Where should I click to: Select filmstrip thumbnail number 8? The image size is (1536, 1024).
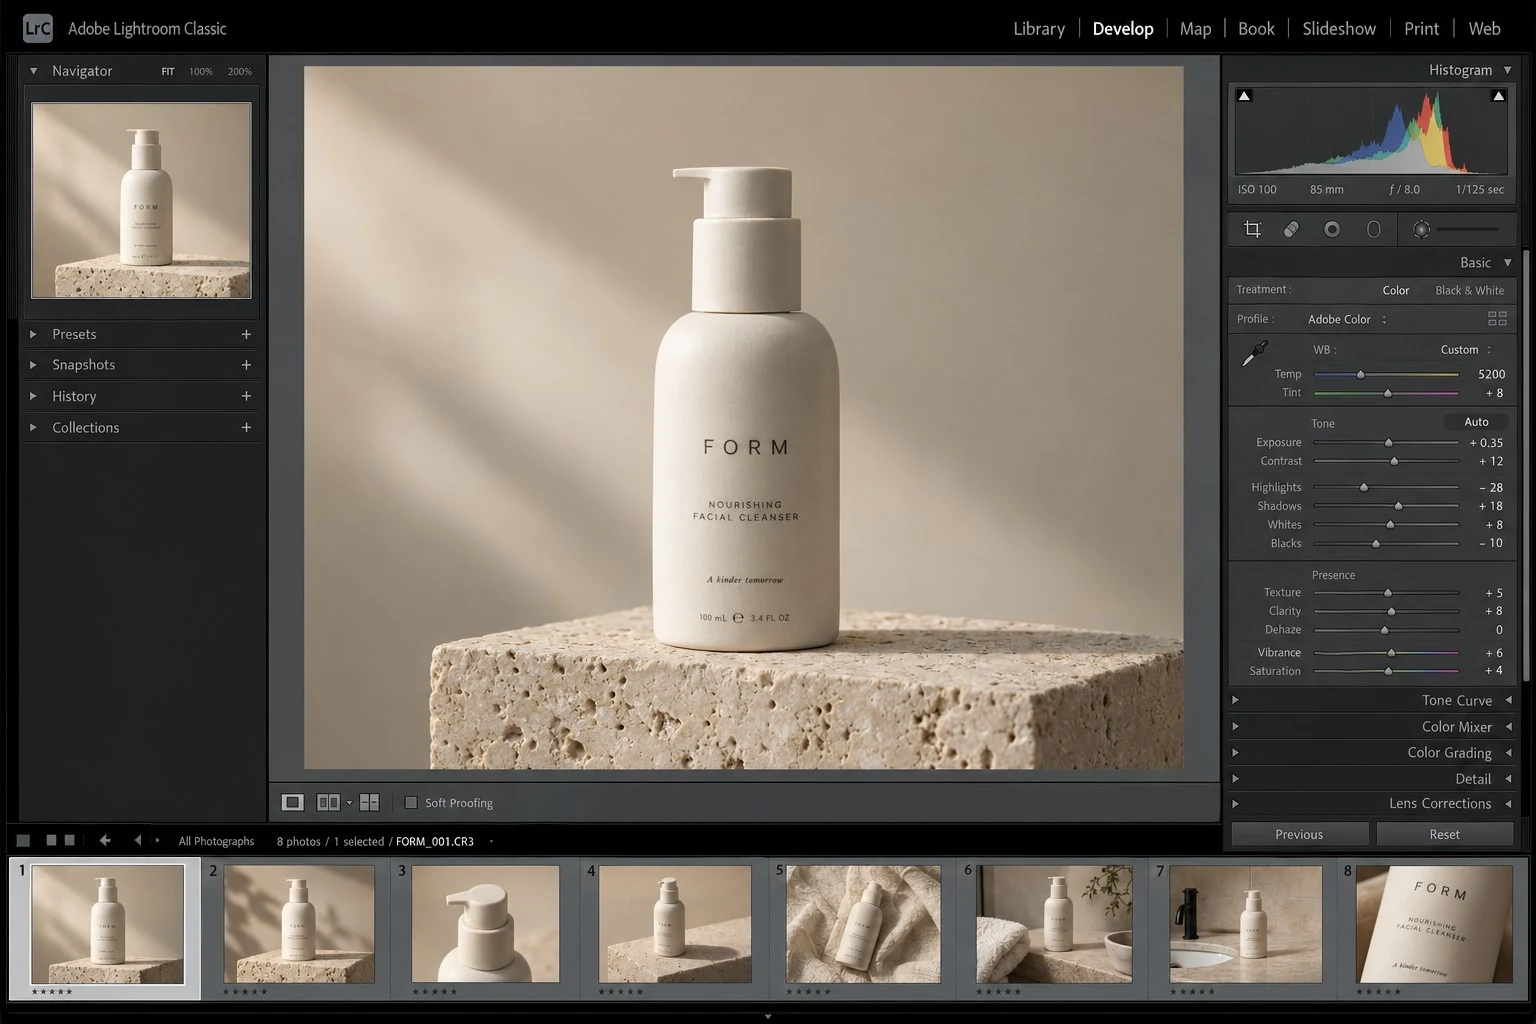[1434, 925]
